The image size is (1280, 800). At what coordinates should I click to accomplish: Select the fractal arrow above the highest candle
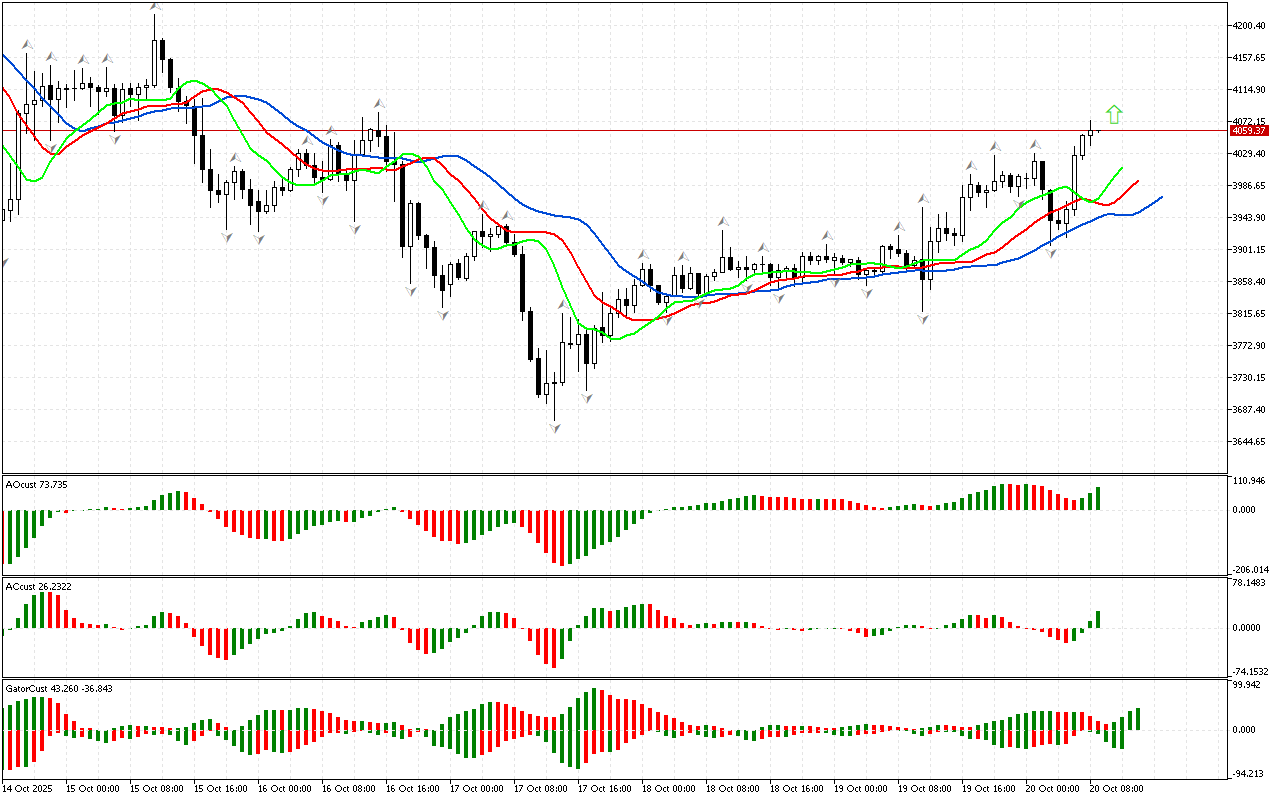(155, 8)
